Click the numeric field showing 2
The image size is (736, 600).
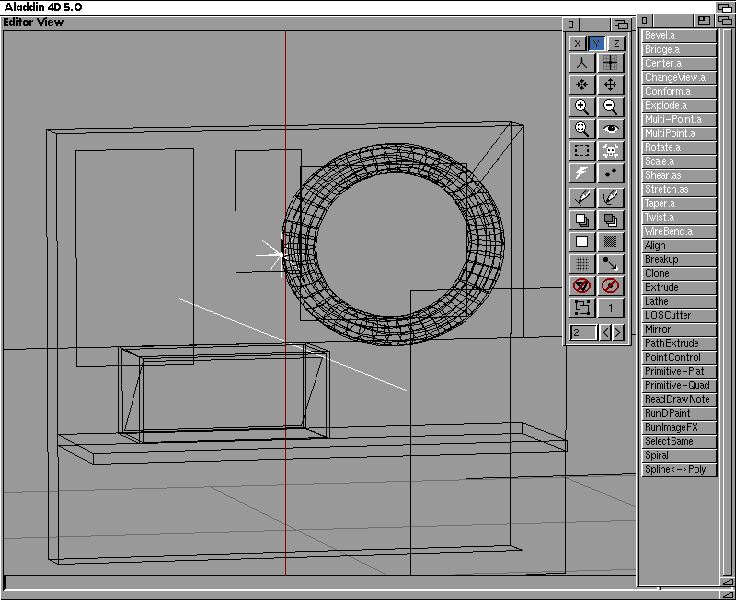(583, 332)
